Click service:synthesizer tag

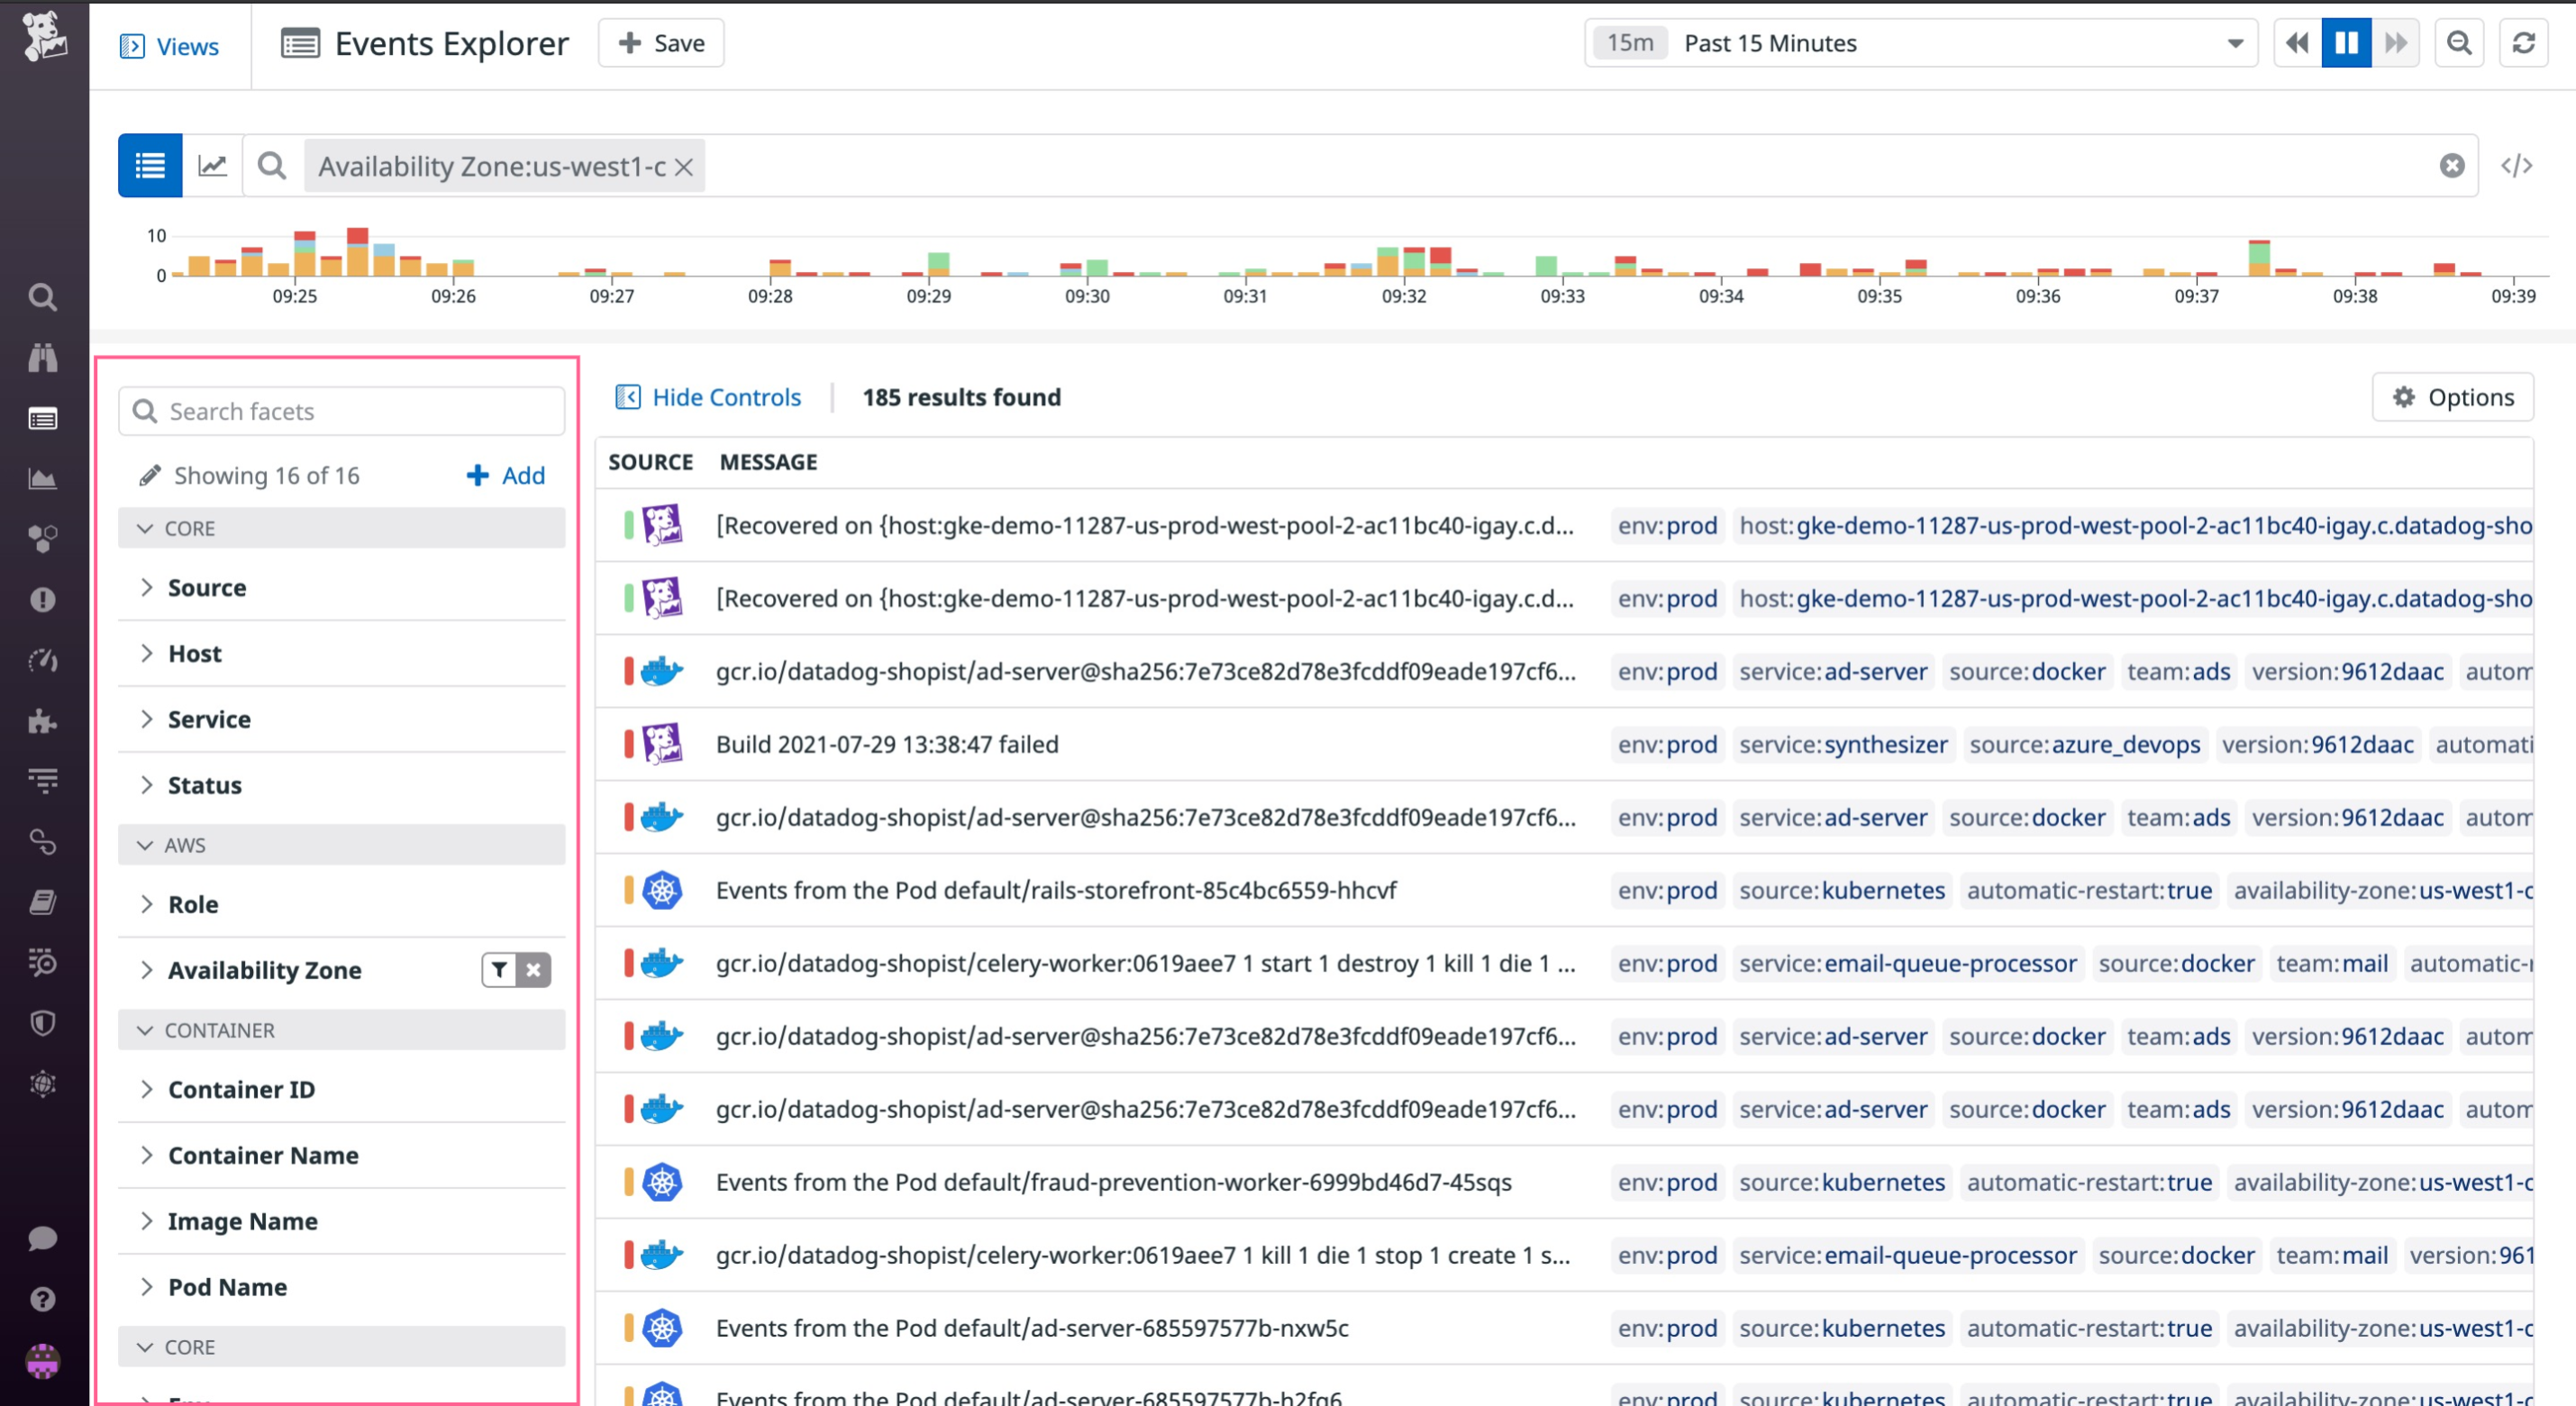coord(1843,745)
